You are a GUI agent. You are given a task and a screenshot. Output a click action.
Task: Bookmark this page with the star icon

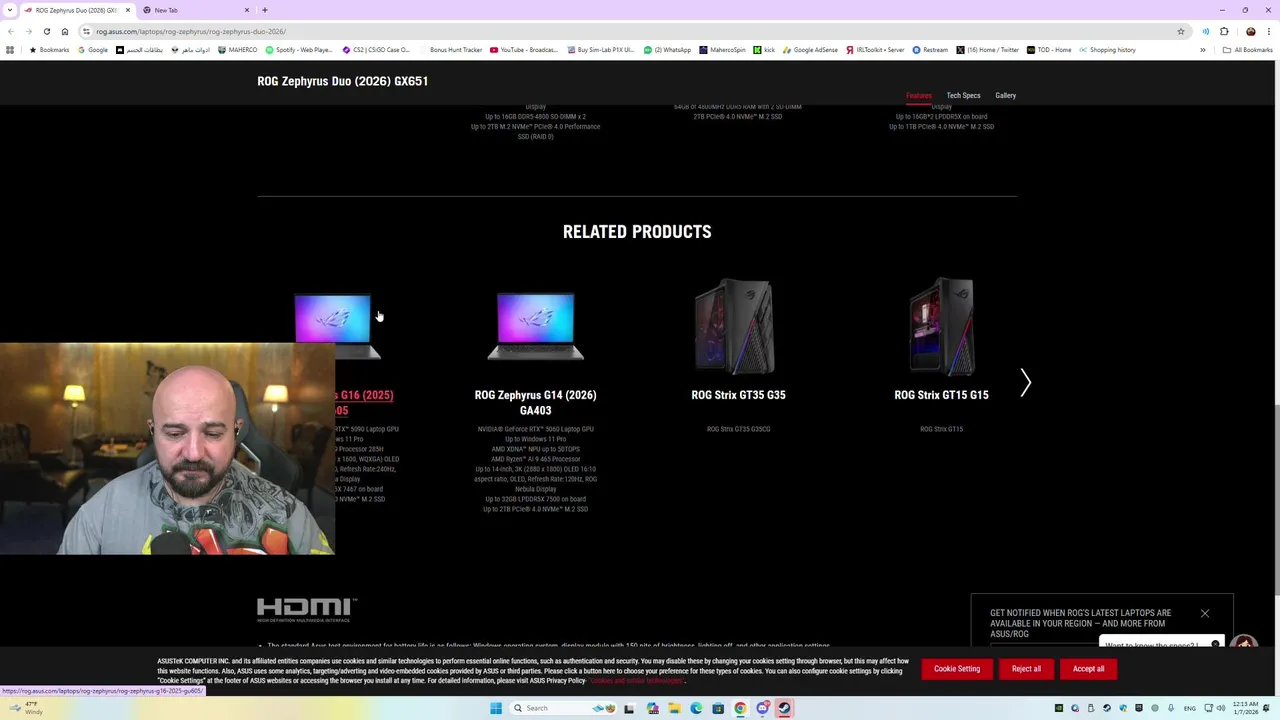pyautogui.click(x=1181, y=31)
